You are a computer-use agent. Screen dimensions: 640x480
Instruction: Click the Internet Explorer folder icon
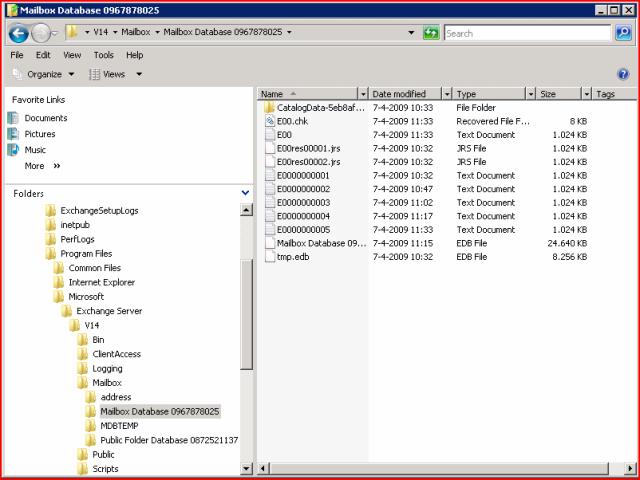click(59, 282)
